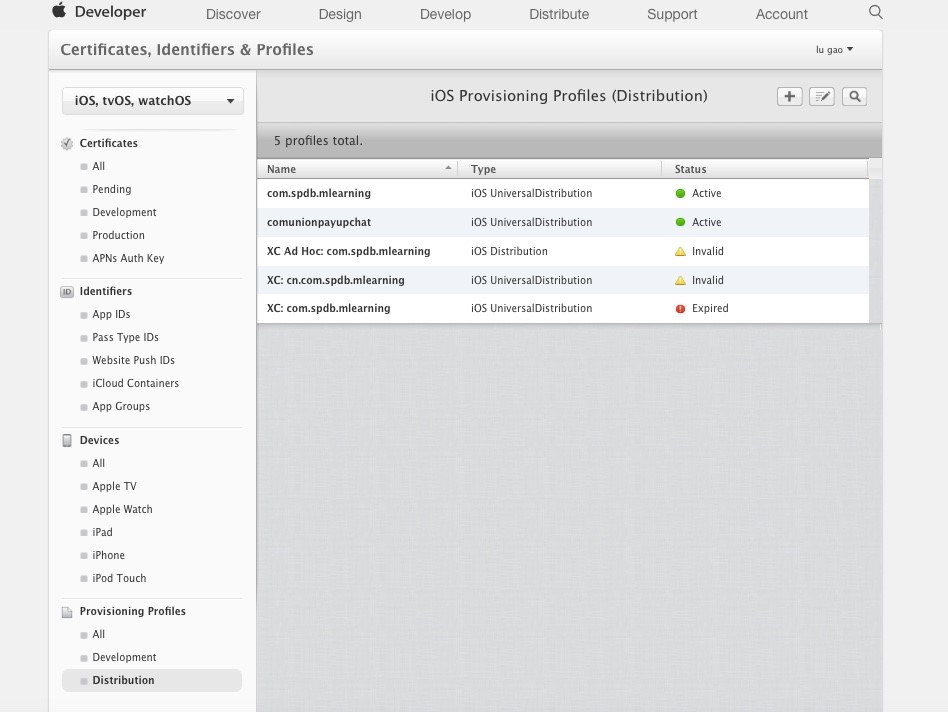
Task: Select Production certificates
Action: coord(118,235)
